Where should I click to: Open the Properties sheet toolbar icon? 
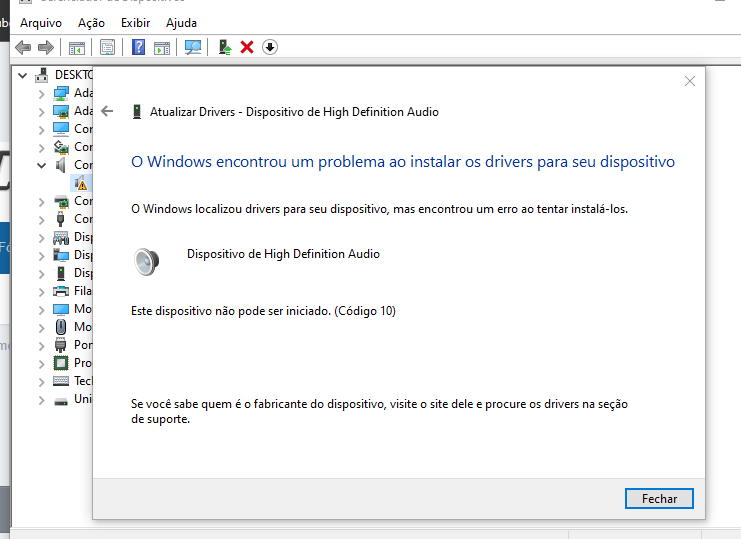pos(107,47)
